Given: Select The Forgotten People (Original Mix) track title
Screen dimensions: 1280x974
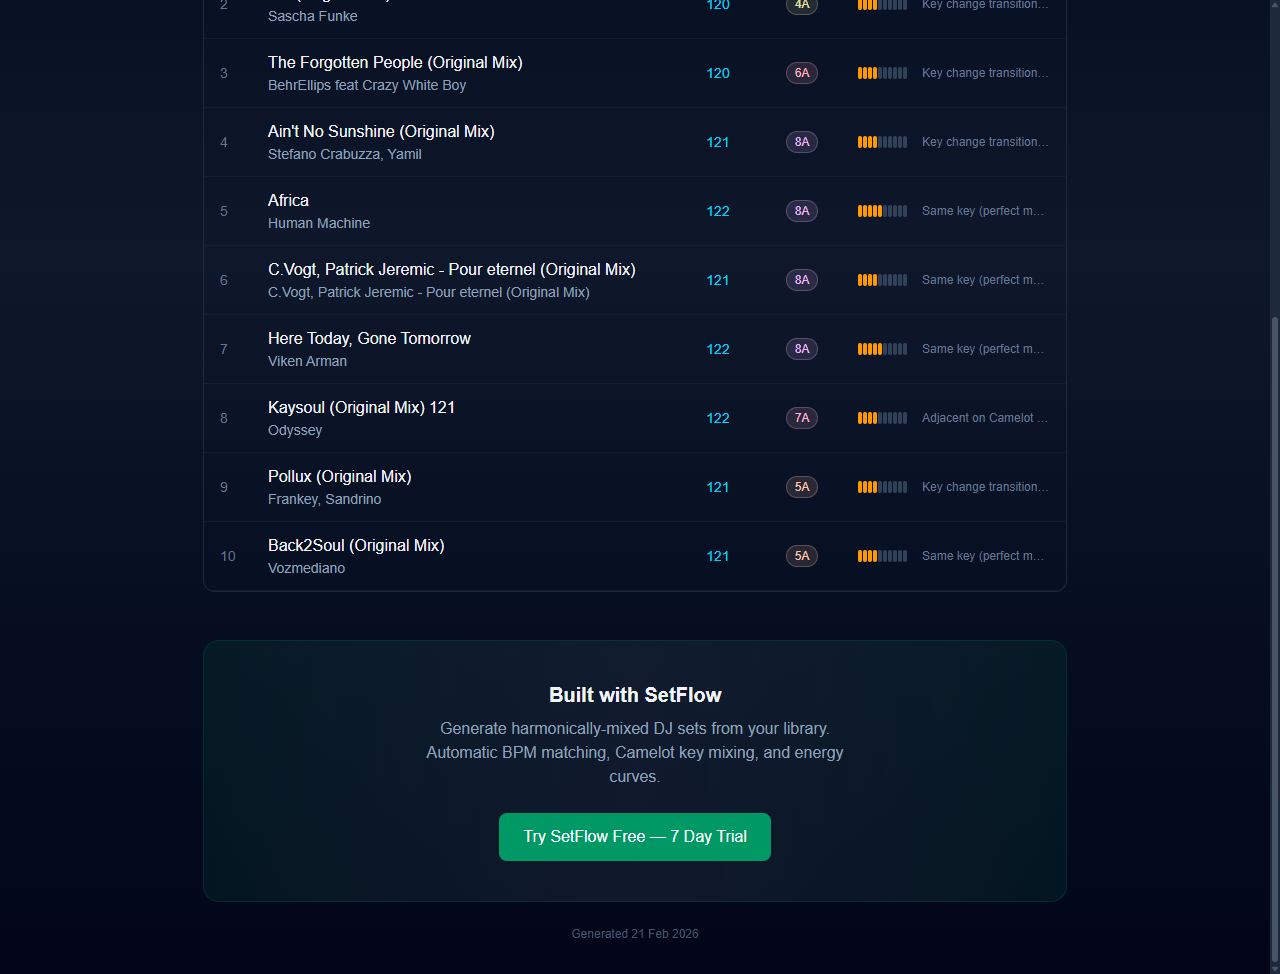Looking at the screenshot, I should click(395, 62).
